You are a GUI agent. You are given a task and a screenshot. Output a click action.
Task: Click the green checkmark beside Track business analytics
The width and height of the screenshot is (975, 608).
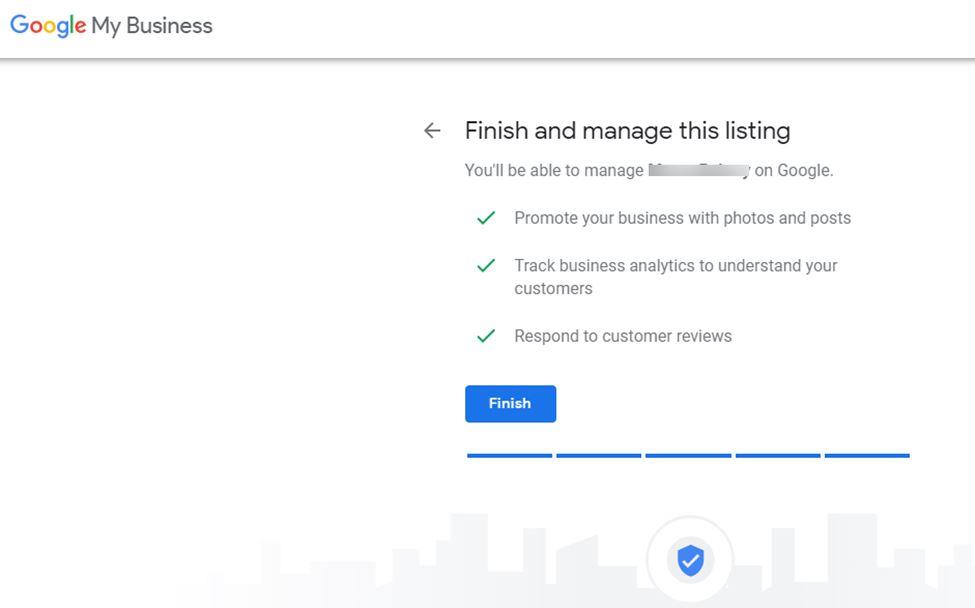(x=486, y=266)
